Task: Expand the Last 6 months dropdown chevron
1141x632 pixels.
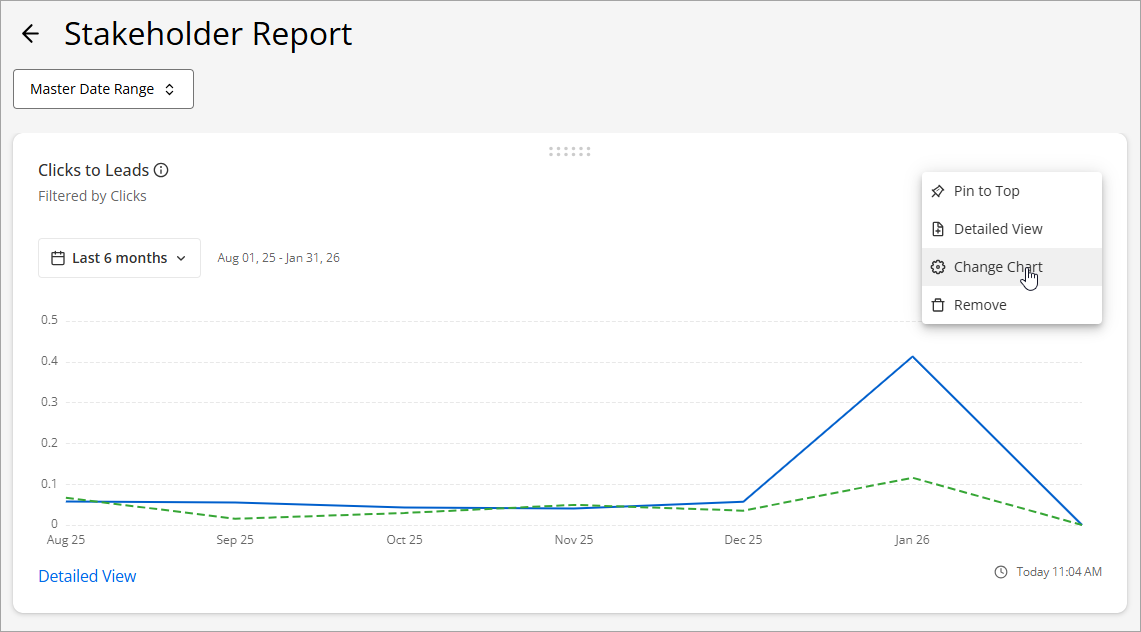Action: (181, 258)
